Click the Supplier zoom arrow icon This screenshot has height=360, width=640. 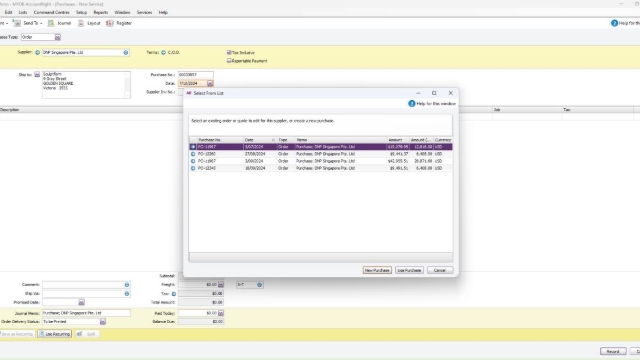coord(38,52)
